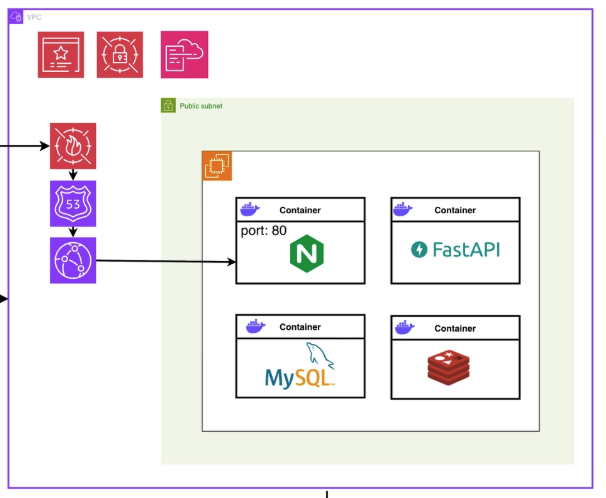Click 'Container' header above MySQL logo

300,327
